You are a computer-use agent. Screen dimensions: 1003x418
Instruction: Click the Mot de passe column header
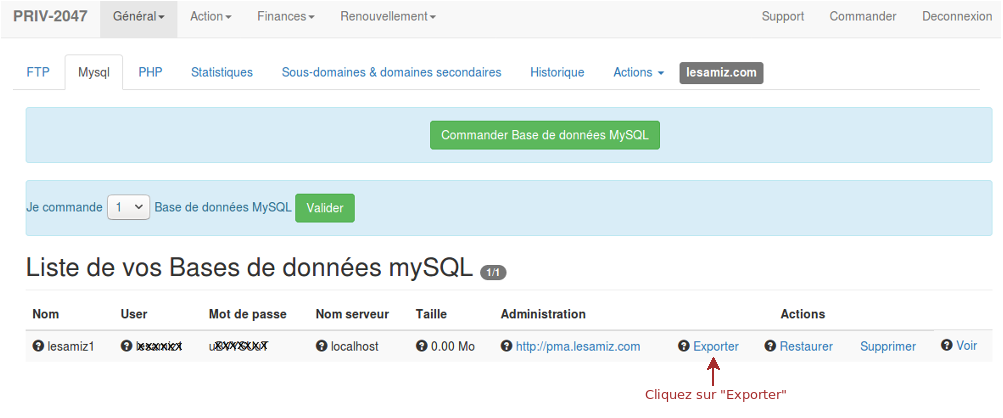[x=248, y=314]
